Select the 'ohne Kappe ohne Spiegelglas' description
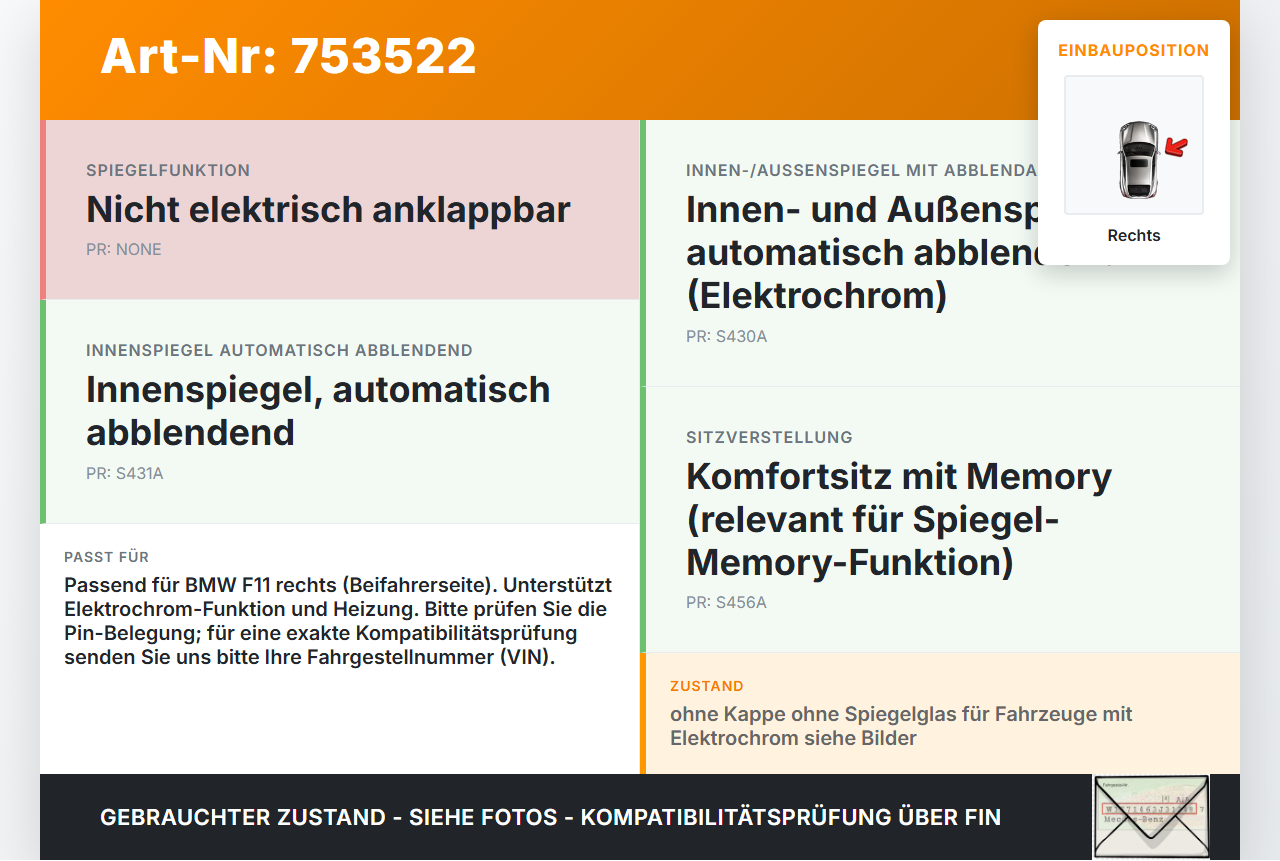This screenshot has width=1280, height=861. [x=901, y=727]
